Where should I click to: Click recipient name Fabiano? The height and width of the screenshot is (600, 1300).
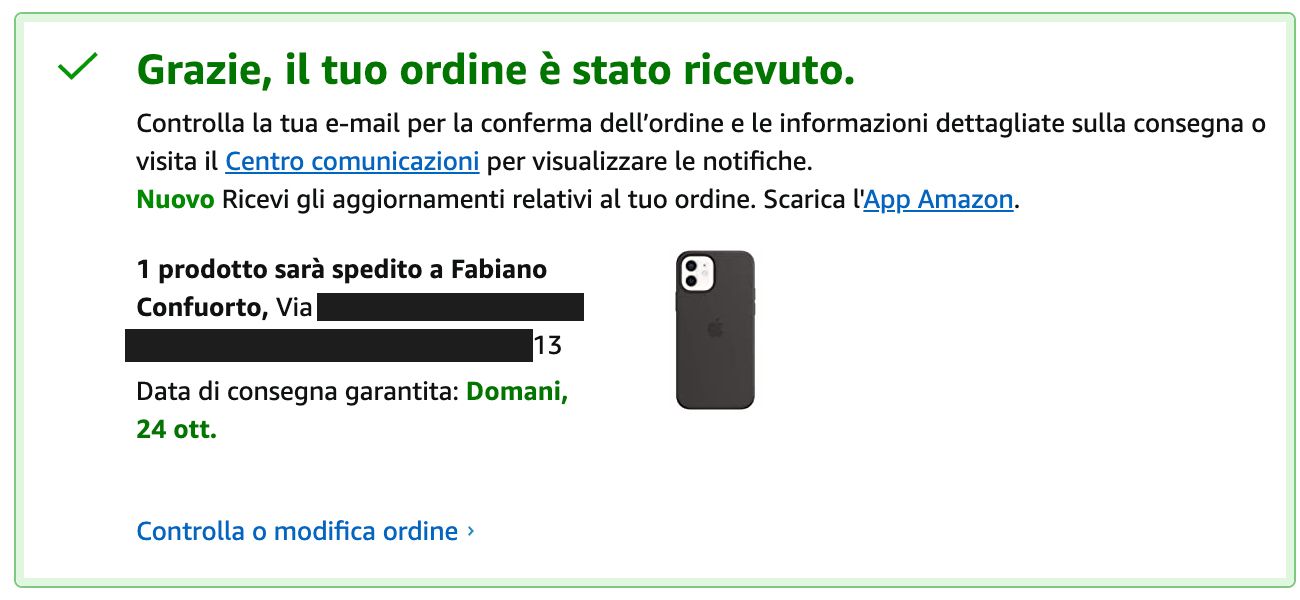pos(499,270)
